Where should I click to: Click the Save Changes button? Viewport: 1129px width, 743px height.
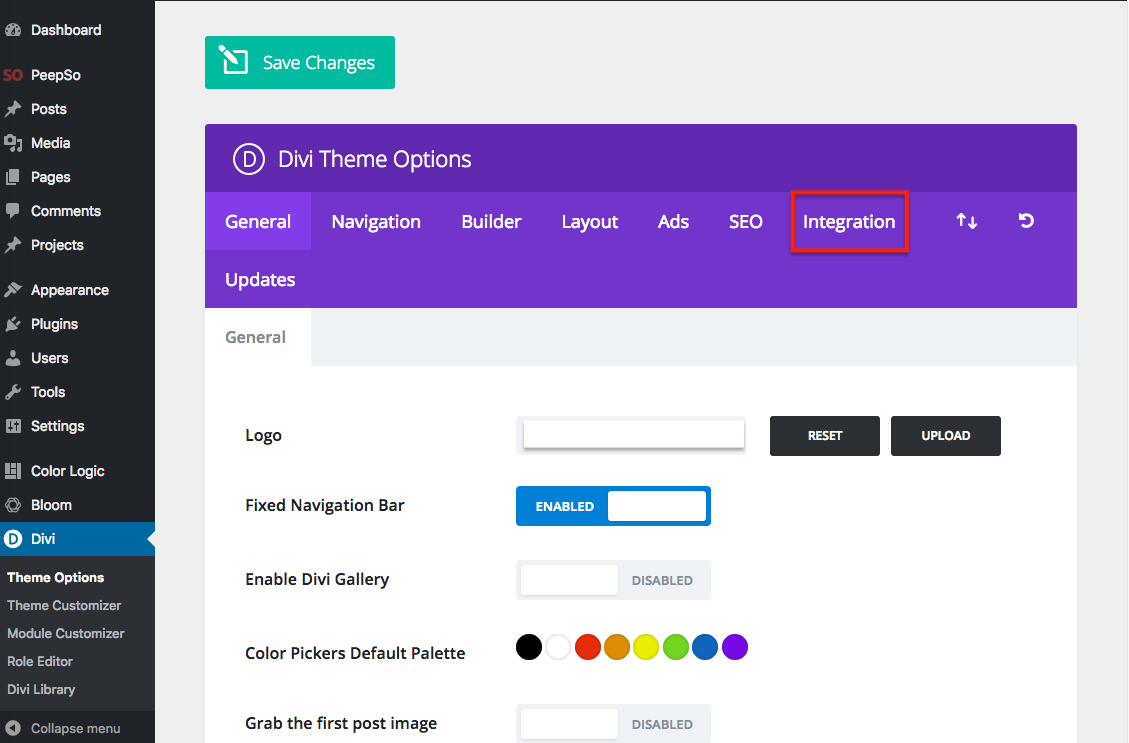coord(300,63)
